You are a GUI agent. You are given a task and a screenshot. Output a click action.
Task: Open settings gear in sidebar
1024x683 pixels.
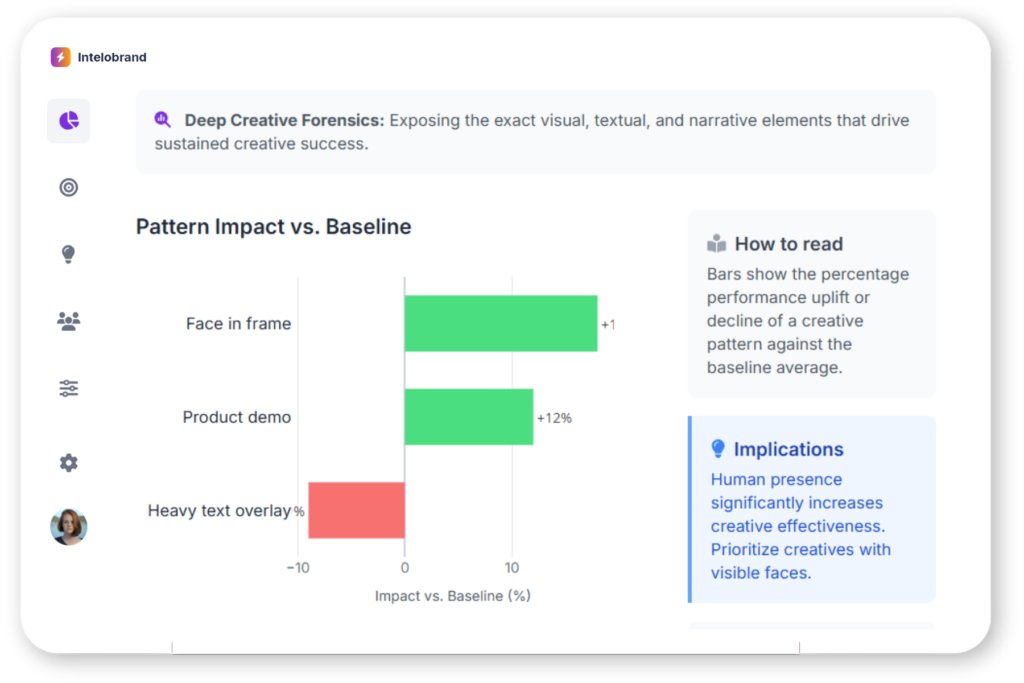[x=68, y=463]
